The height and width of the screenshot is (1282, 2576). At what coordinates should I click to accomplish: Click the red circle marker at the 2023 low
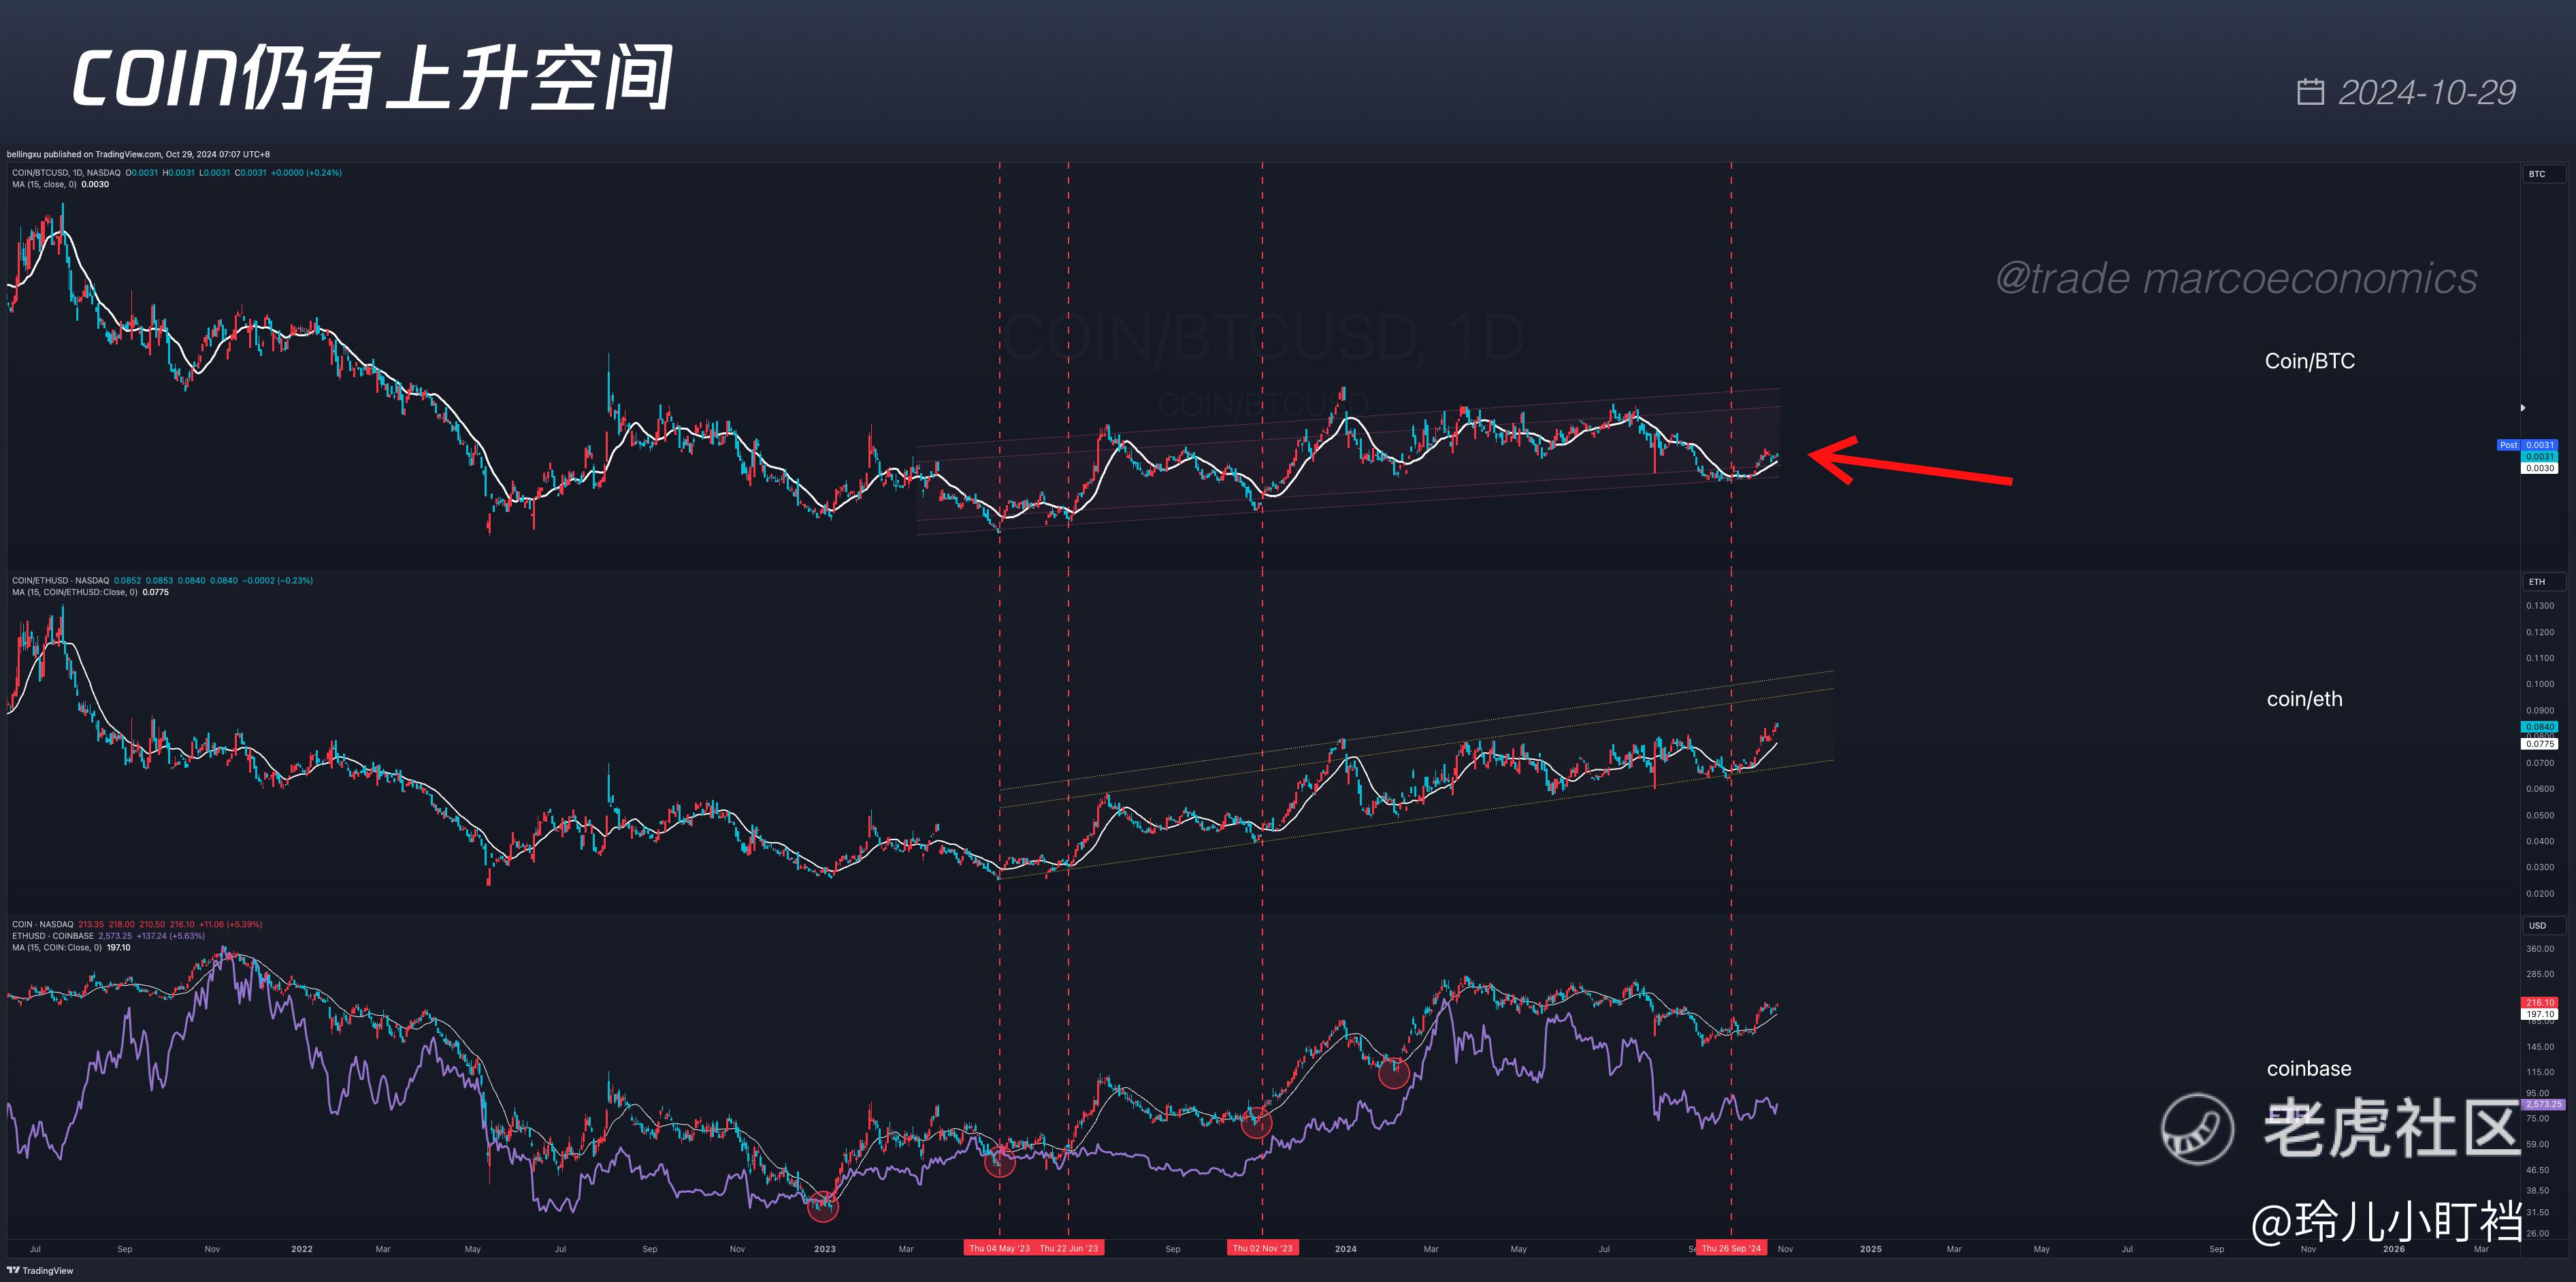[x=823, y=1206]
